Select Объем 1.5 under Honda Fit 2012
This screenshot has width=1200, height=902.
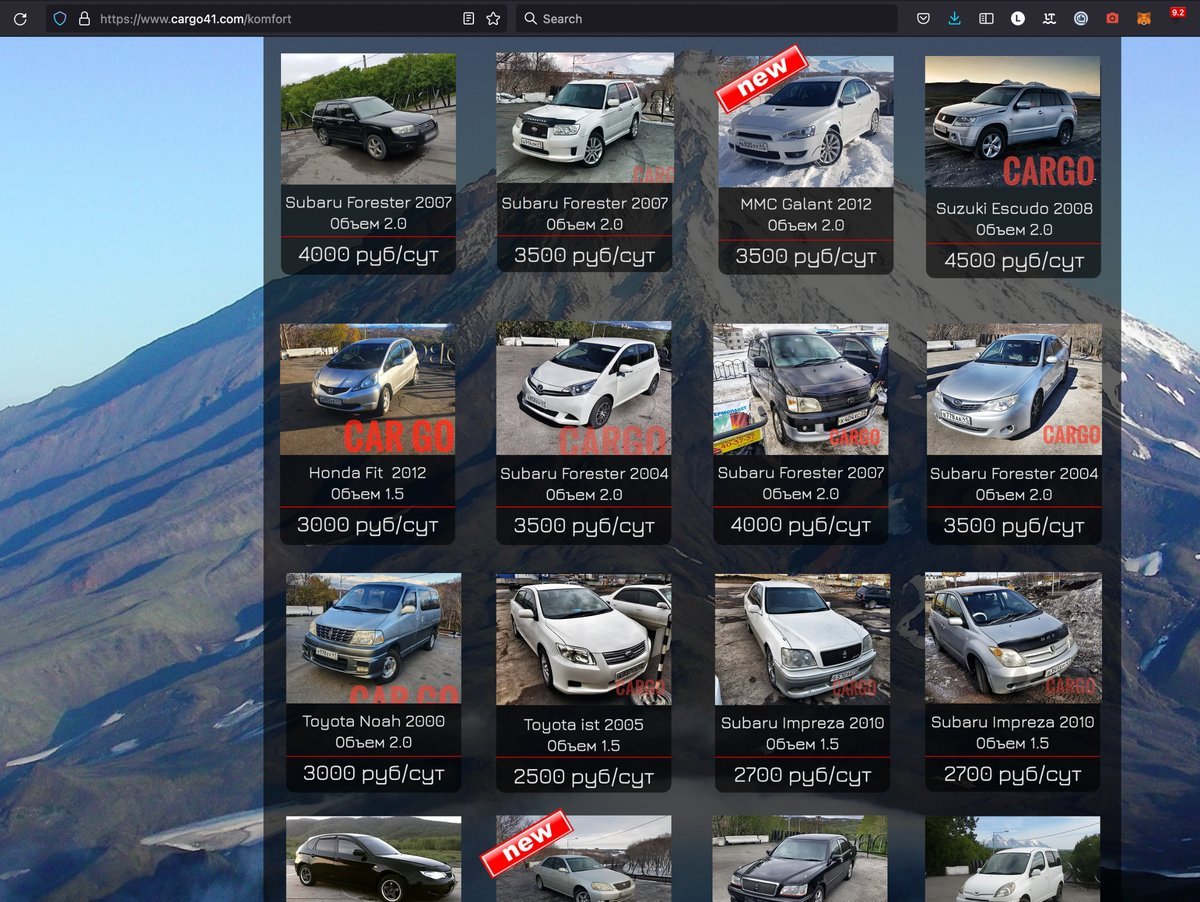pyautogui.click(x=367, y=494)
